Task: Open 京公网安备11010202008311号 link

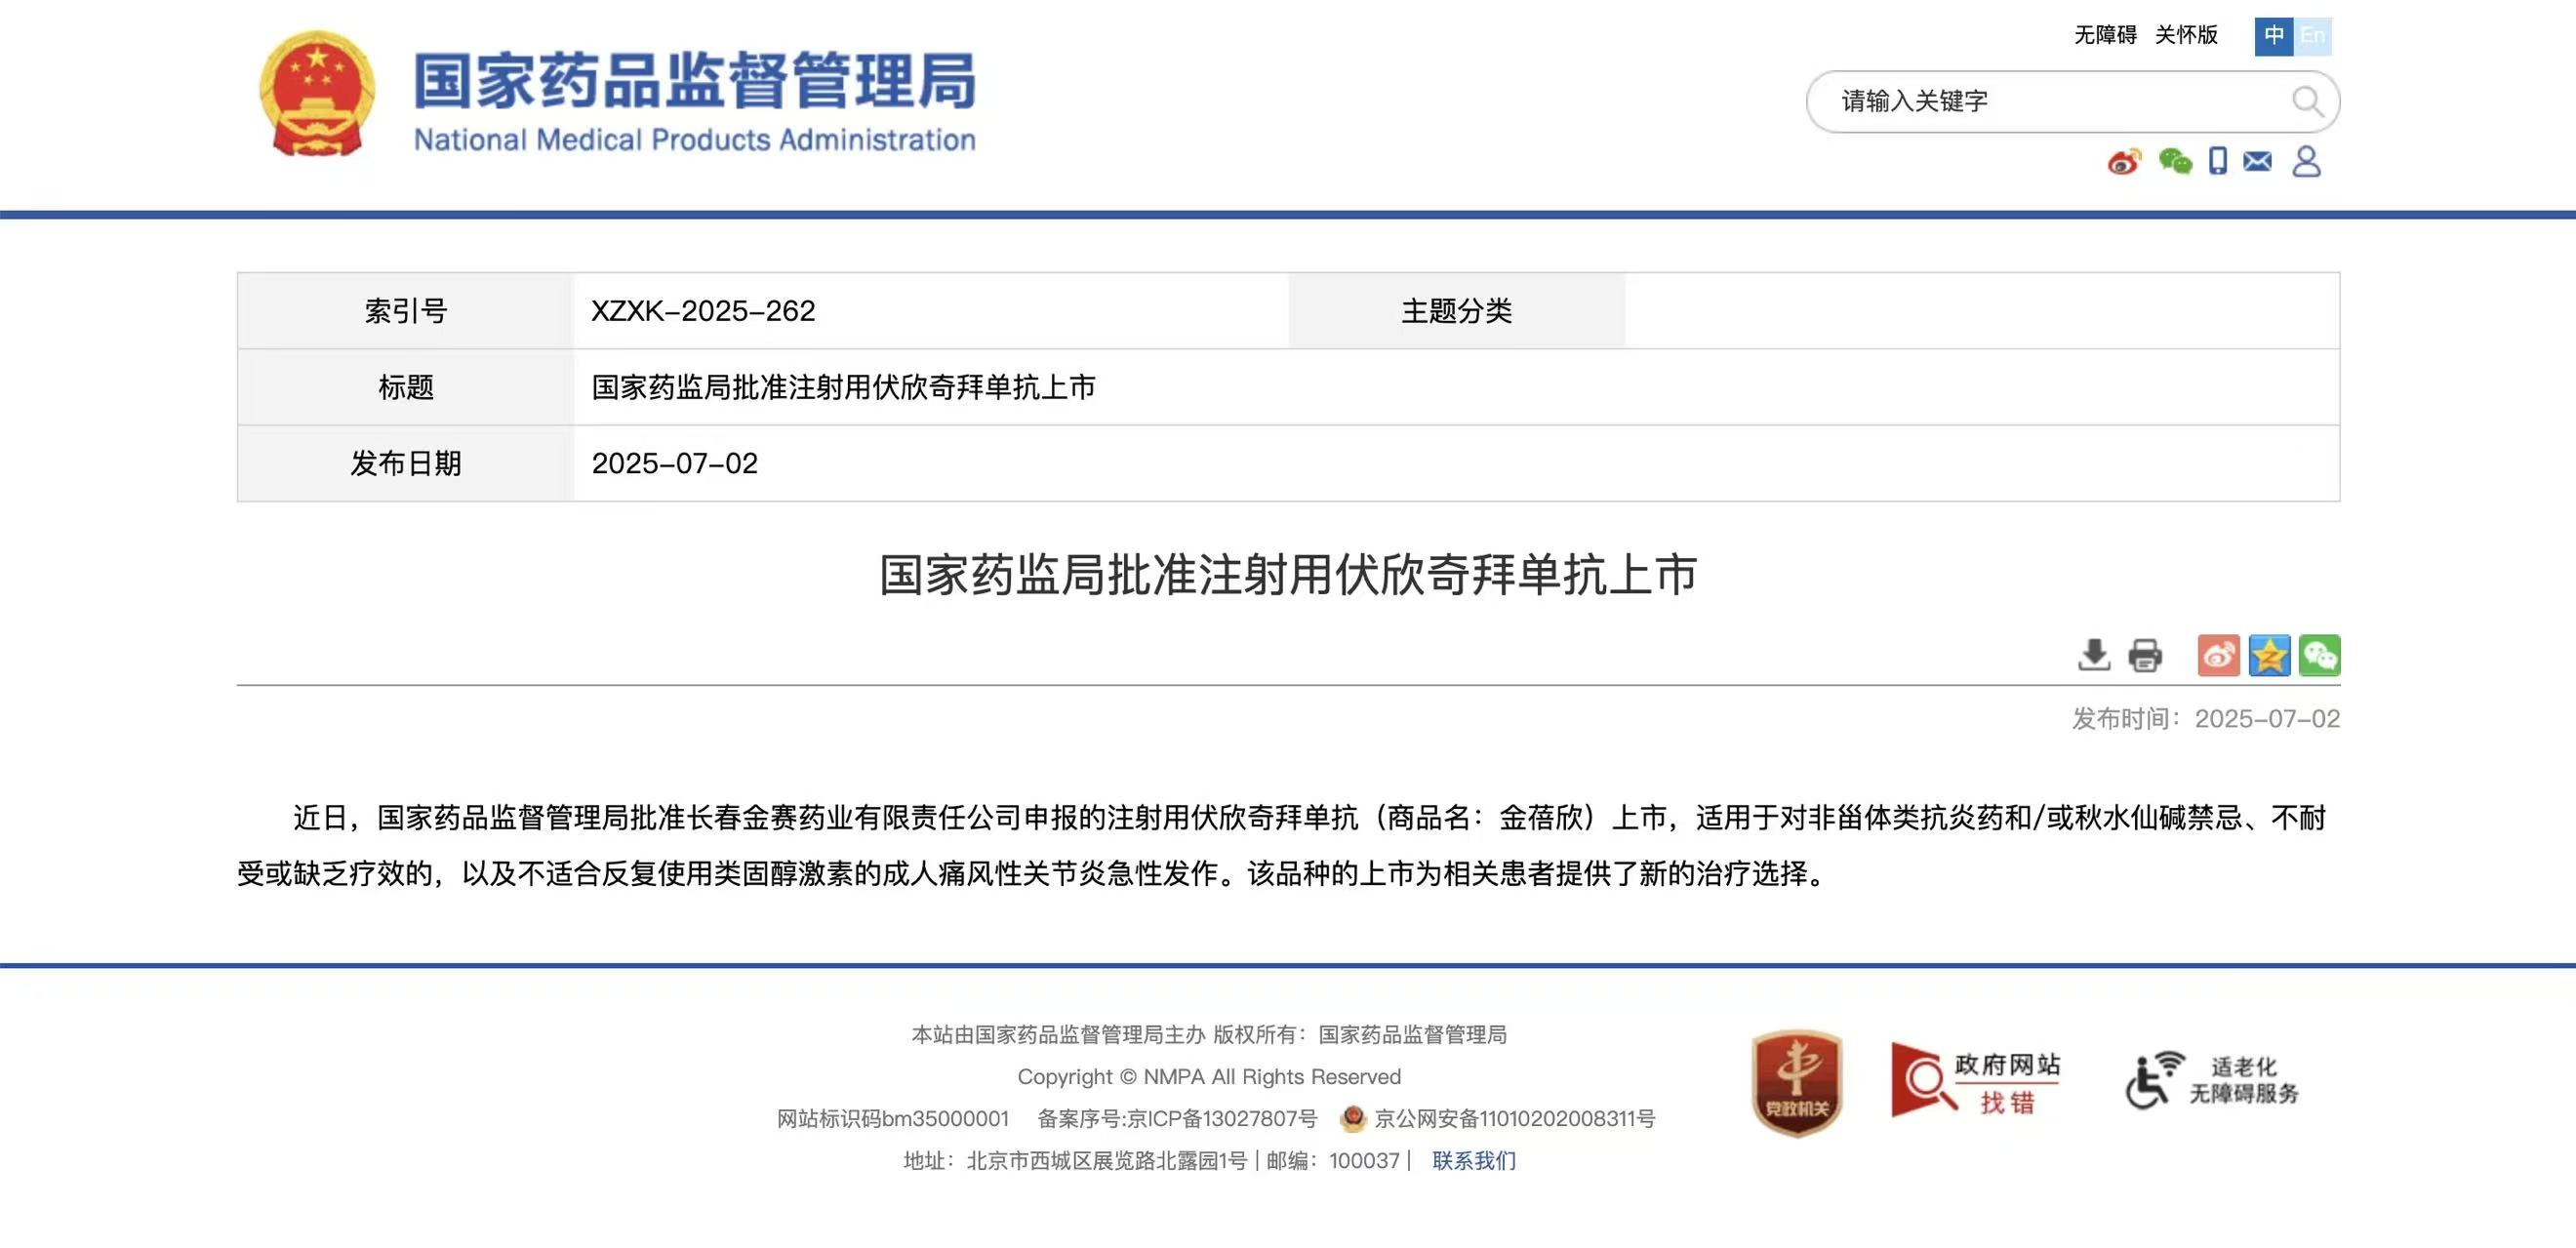Action: click(x=1514, y=1118)
